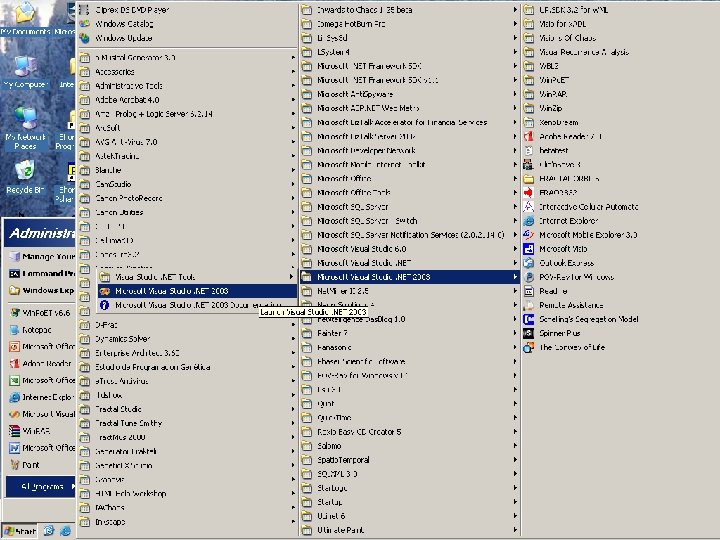
Task: Select the Microsoft Developer Network folder
Action: tap(409, 151)
